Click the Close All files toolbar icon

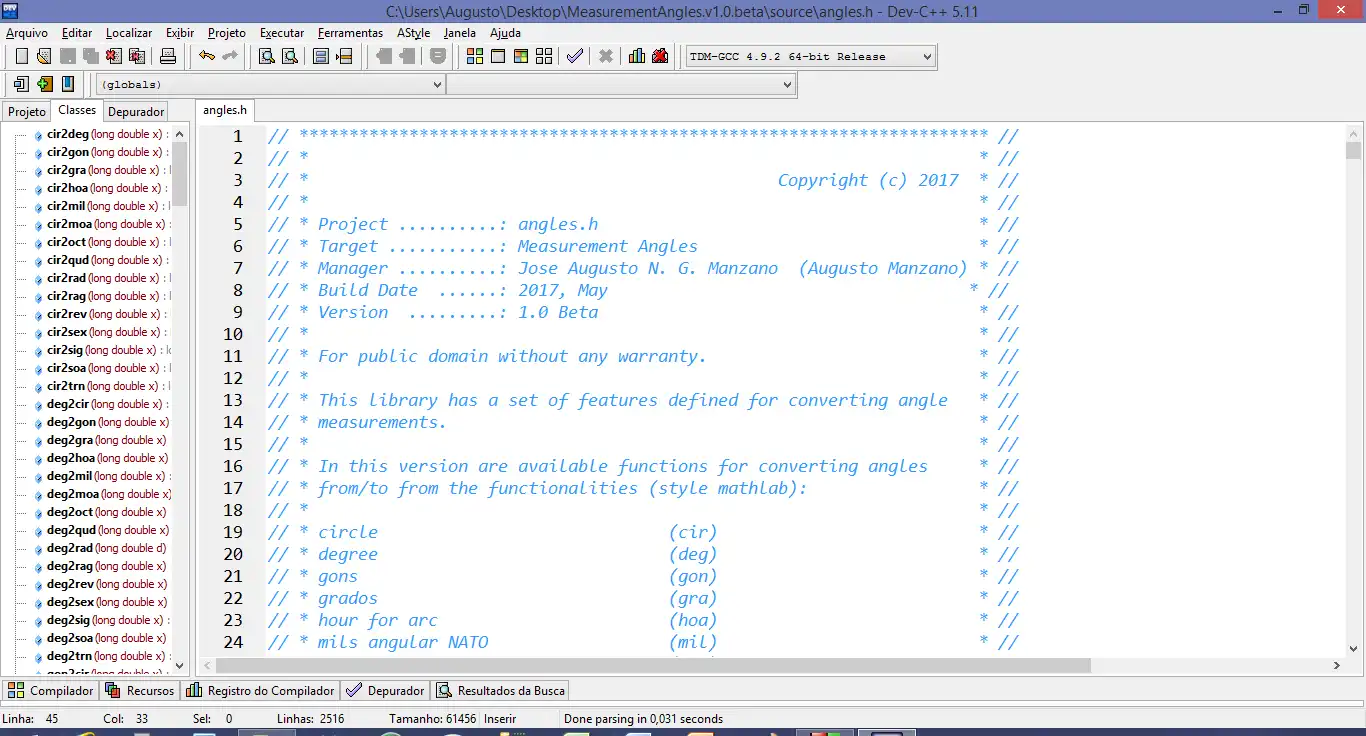click(136, 56)
